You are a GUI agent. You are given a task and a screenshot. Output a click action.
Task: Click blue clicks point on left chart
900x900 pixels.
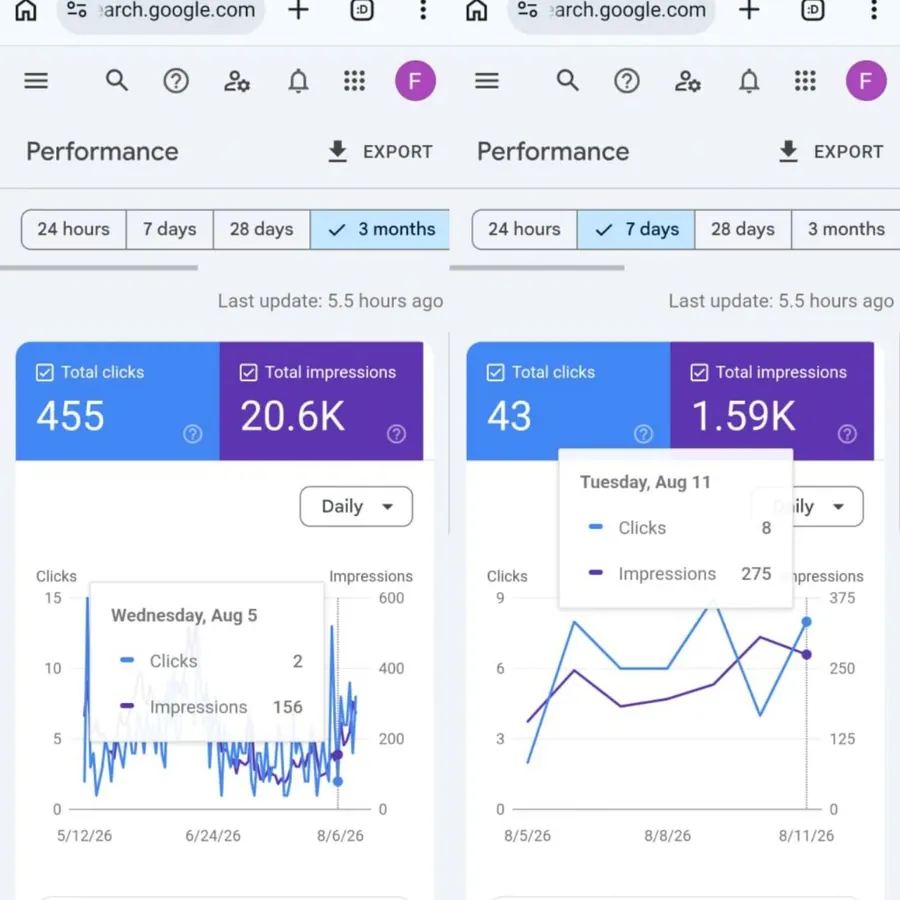coord(338,782)
